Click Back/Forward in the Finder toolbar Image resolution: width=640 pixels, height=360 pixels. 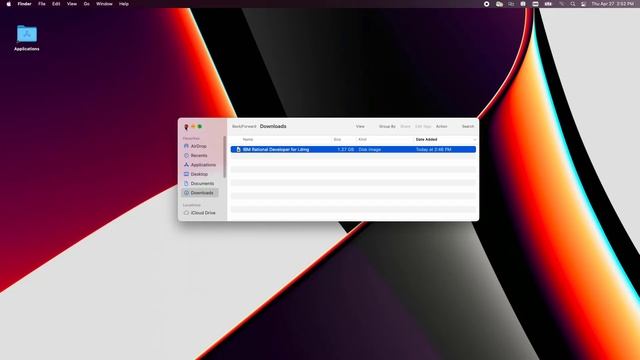pyautogui.click(x=244, y=127)
